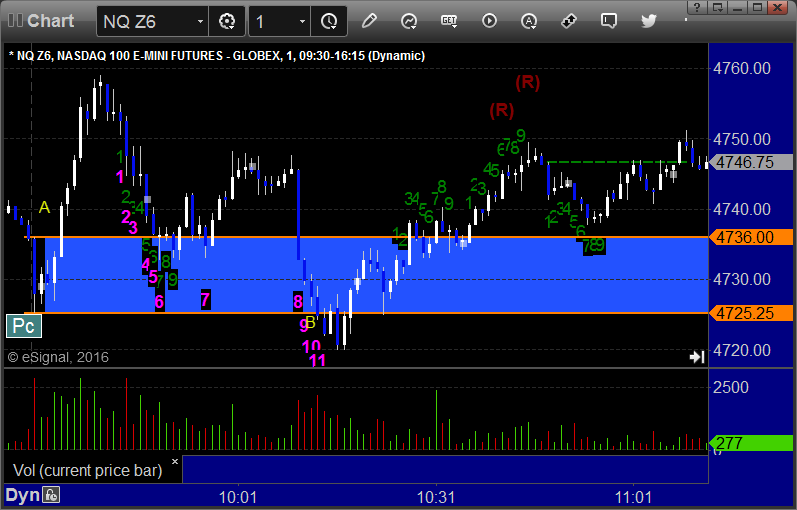The image size is (797, 510).
Task: Maximize the Chart window
Action: pos(757,8)
